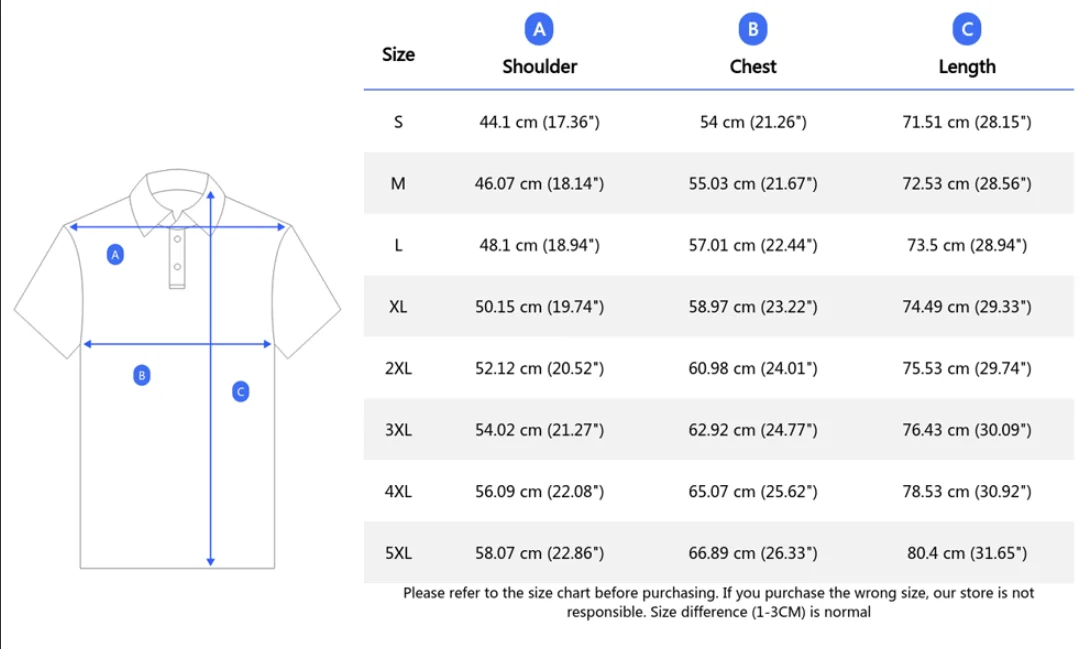Click the button placket on the shirt
The image size is (1092, 649).
pos(177,260)
